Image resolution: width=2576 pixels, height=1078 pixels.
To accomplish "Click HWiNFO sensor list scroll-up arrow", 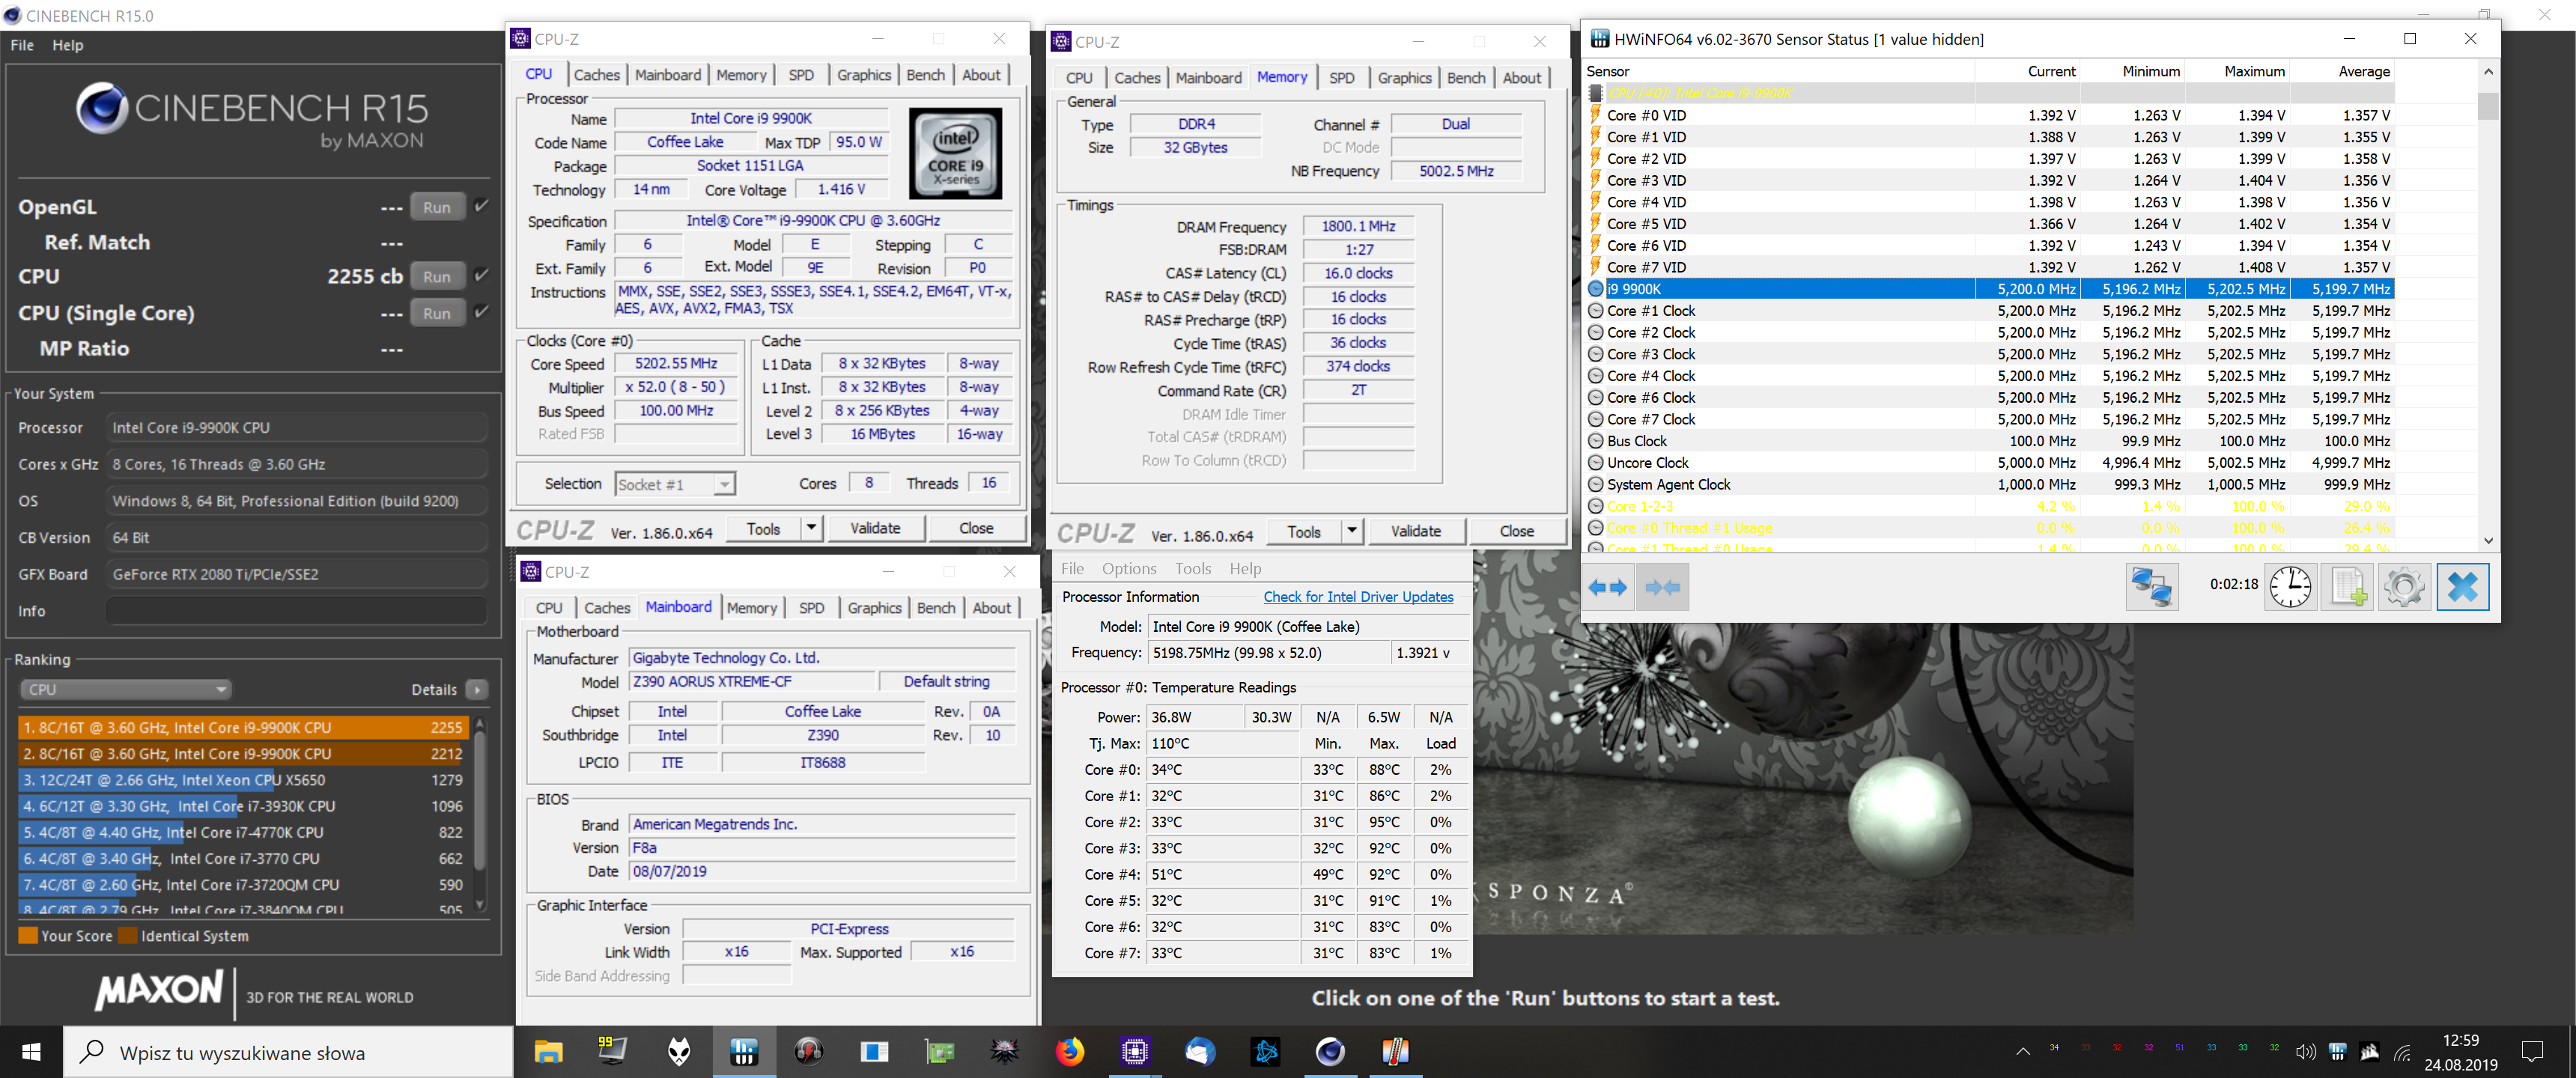I will click(2488, 72).
